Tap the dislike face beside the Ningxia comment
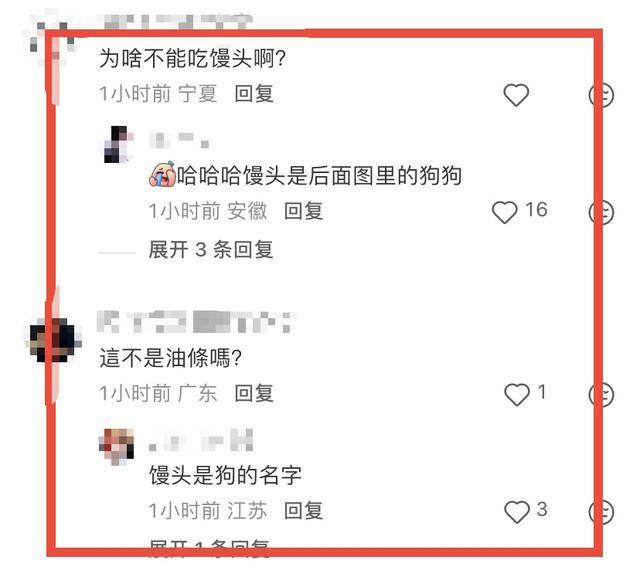This screenshot has height=577, width=640. 602,95
